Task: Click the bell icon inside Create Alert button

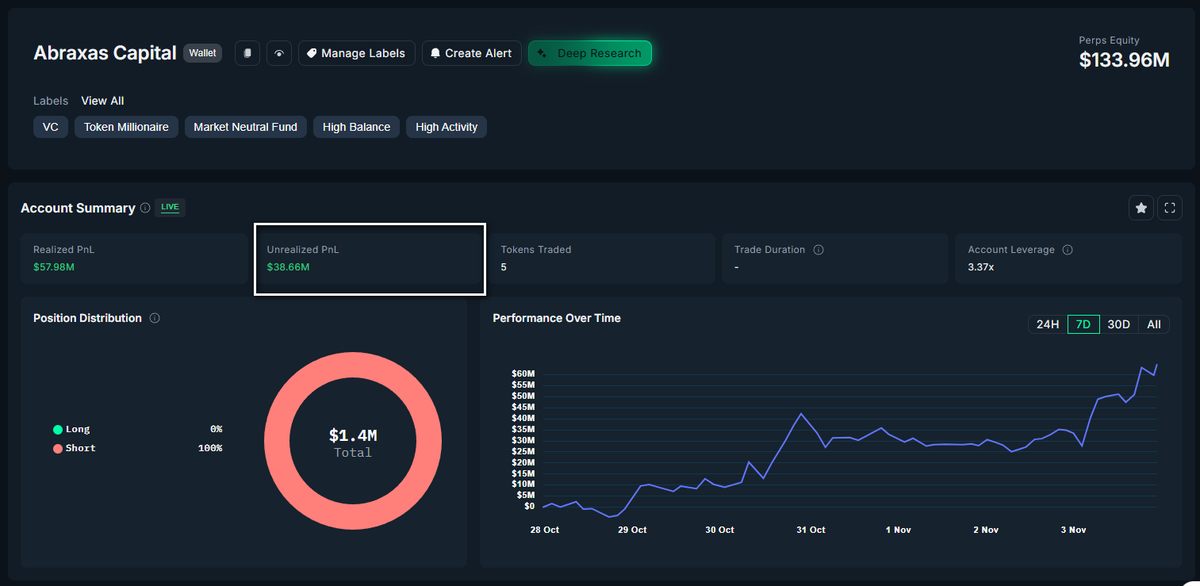Action: (434, 53)
